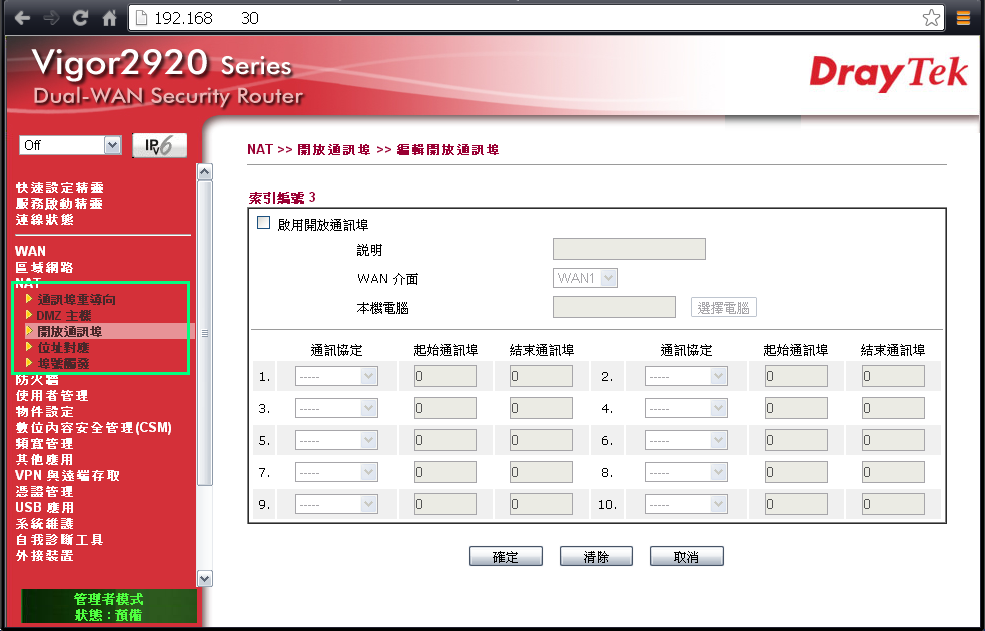Viewport: 985px width, 631px height.
Task: Click the sidebar scrollbar thumb
Action: (x=205, y=333)
